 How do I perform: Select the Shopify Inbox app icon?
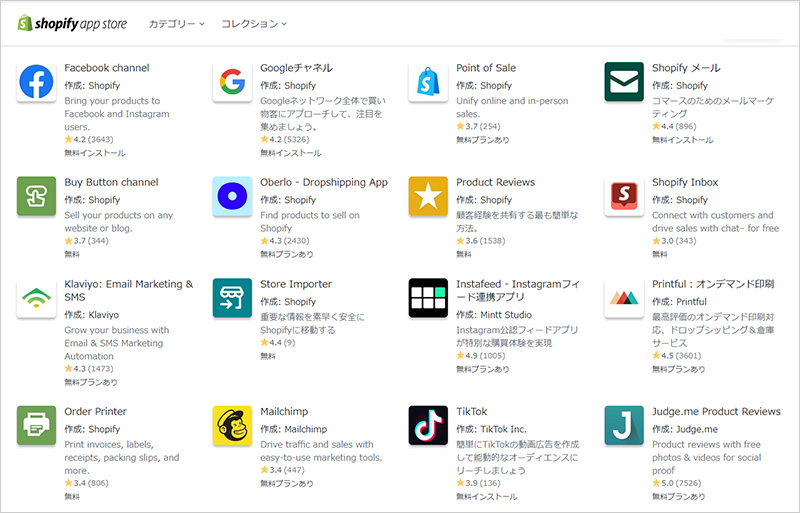pyautogui.click(x=624, y=196)
